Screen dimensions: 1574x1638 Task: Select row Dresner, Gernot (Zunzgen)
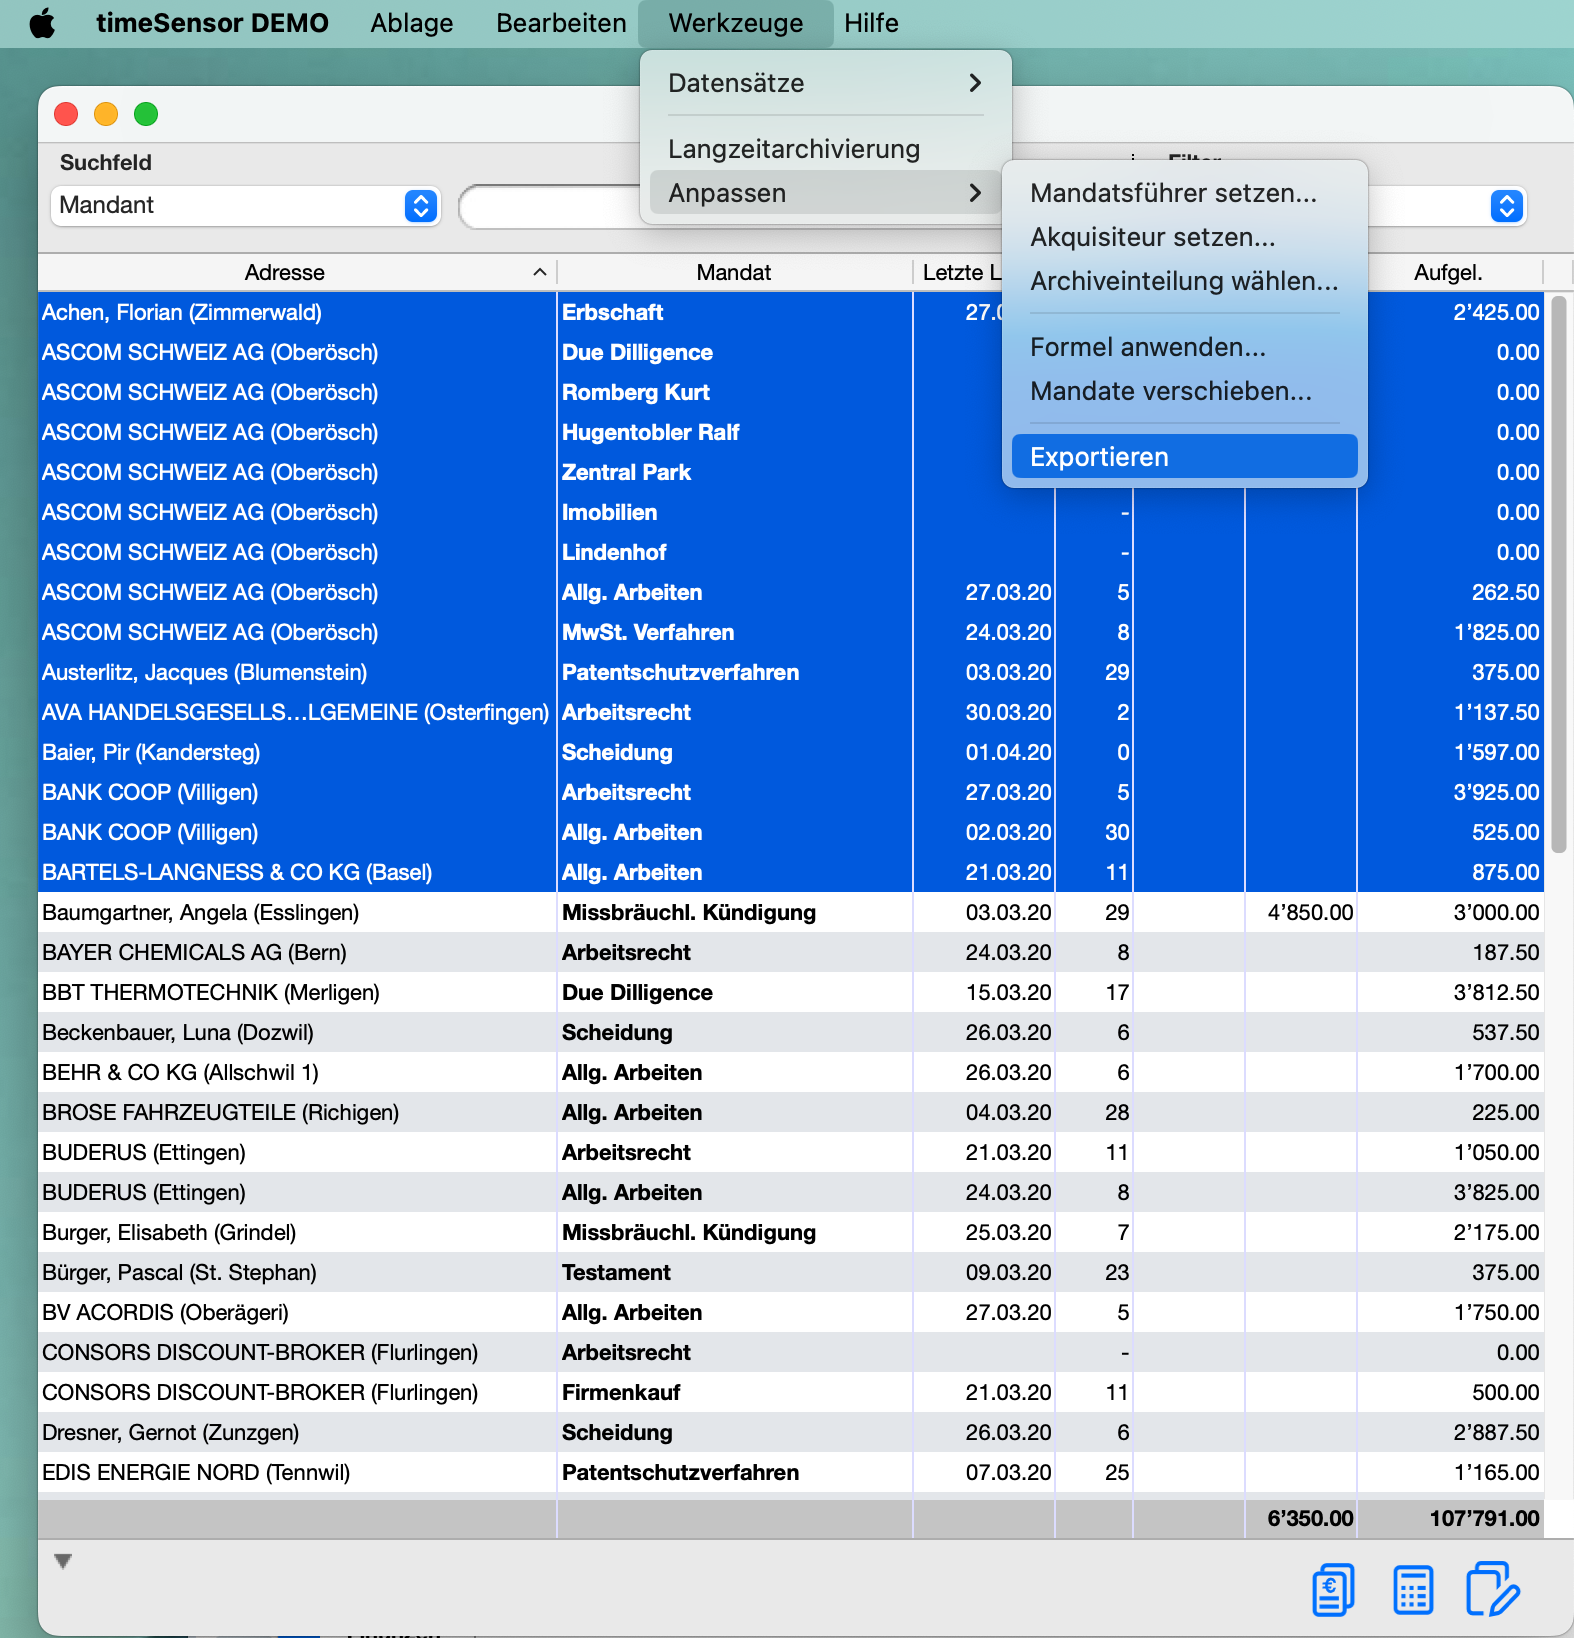click(x=790, y=1432)
